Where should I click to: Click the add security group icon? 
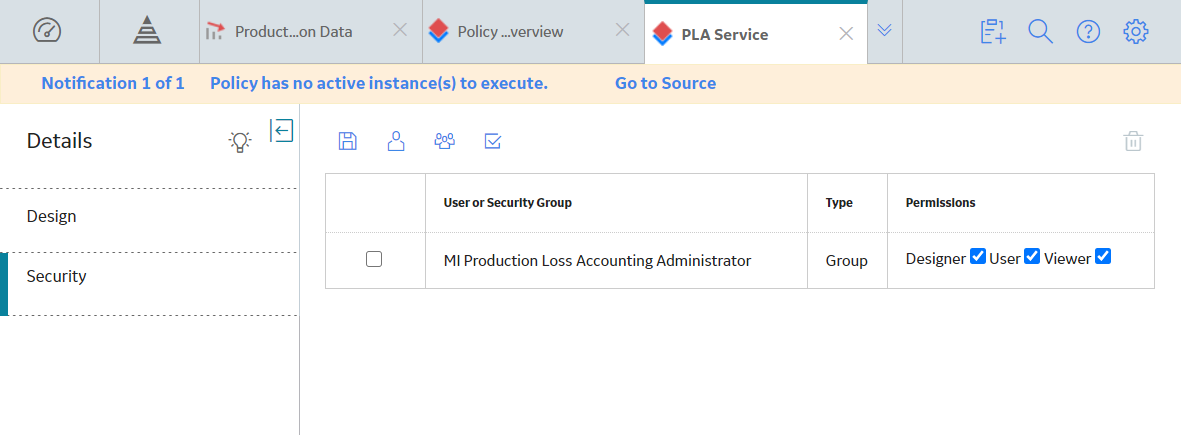pyautogui.click(x=445, y=141)
